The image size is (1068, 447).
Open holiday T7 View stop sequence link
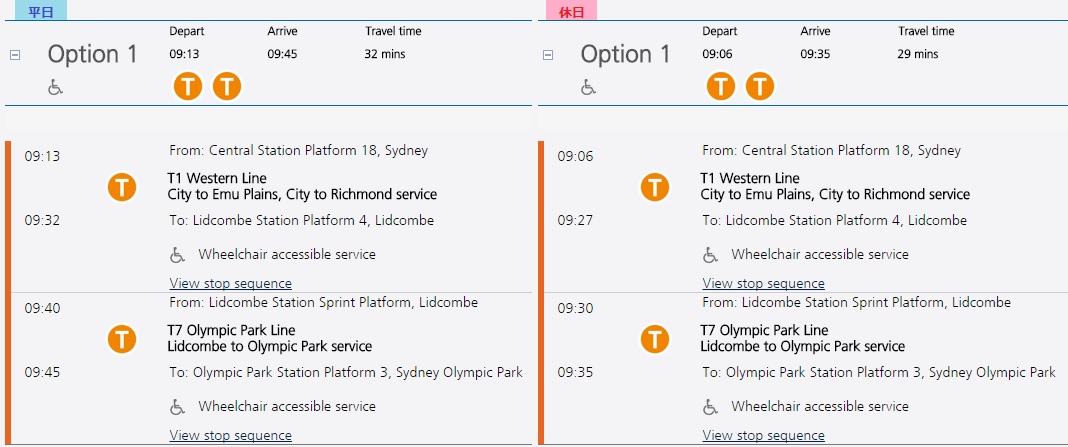[764, 436]
